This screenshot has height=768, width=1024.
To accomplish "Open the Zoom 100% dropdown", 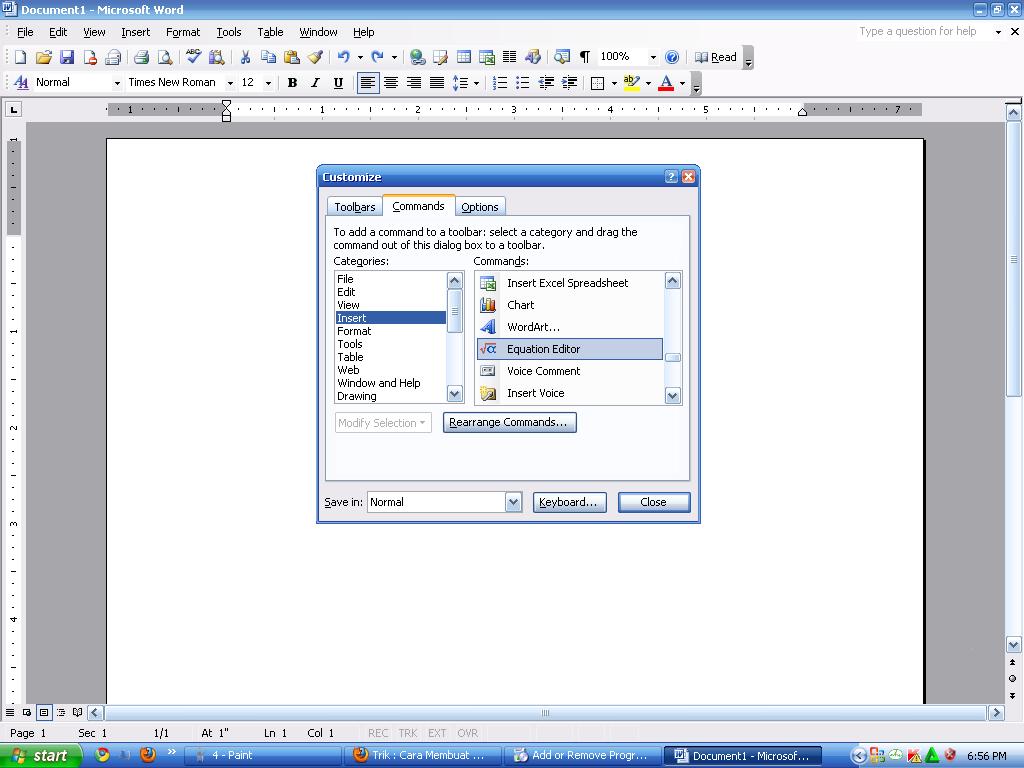I will (652, 57).
